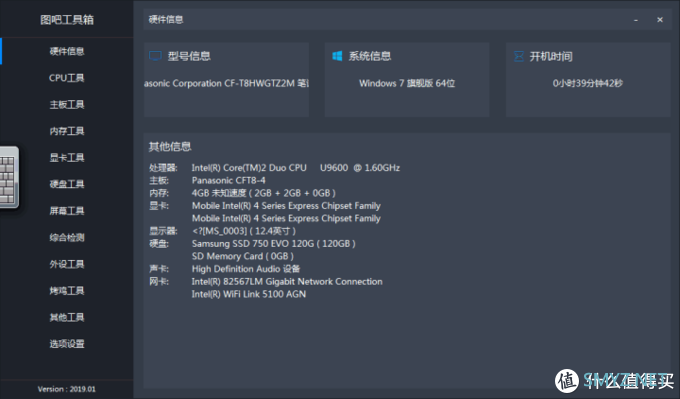Click the monitor icon beside 型号信息
The width and height of the screenshot is (680, 399).
(155, 56)
